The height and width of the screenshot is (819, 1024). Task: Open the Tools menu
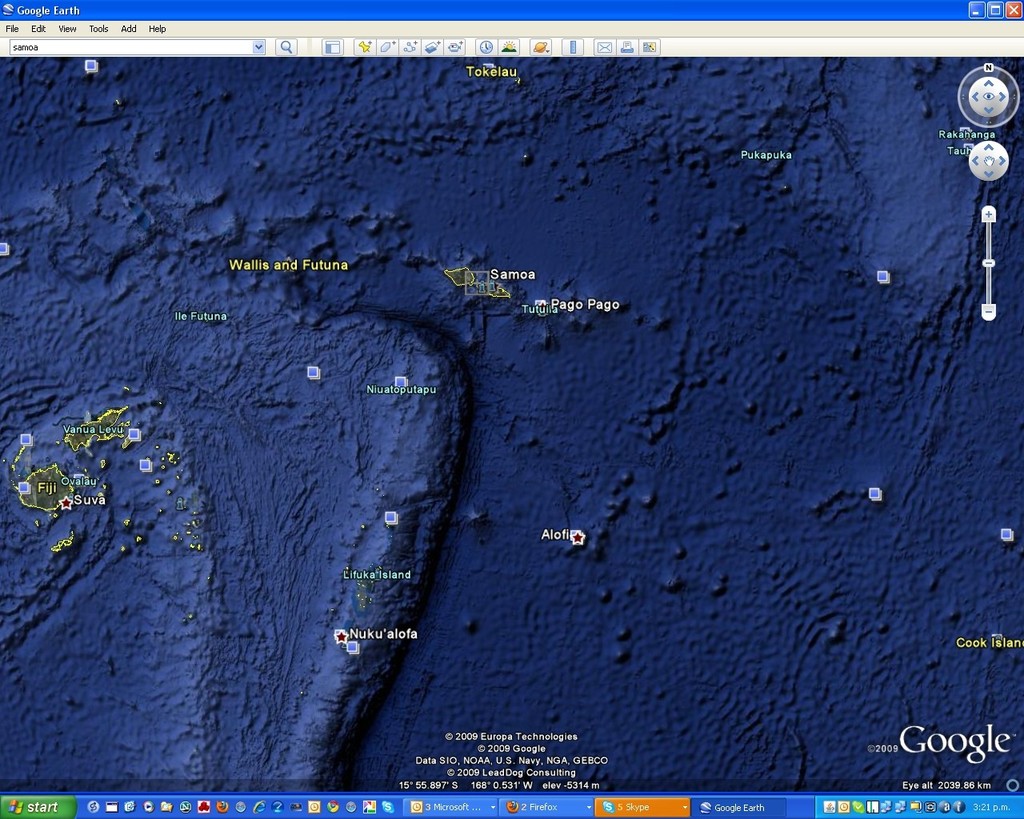[99, 29]
